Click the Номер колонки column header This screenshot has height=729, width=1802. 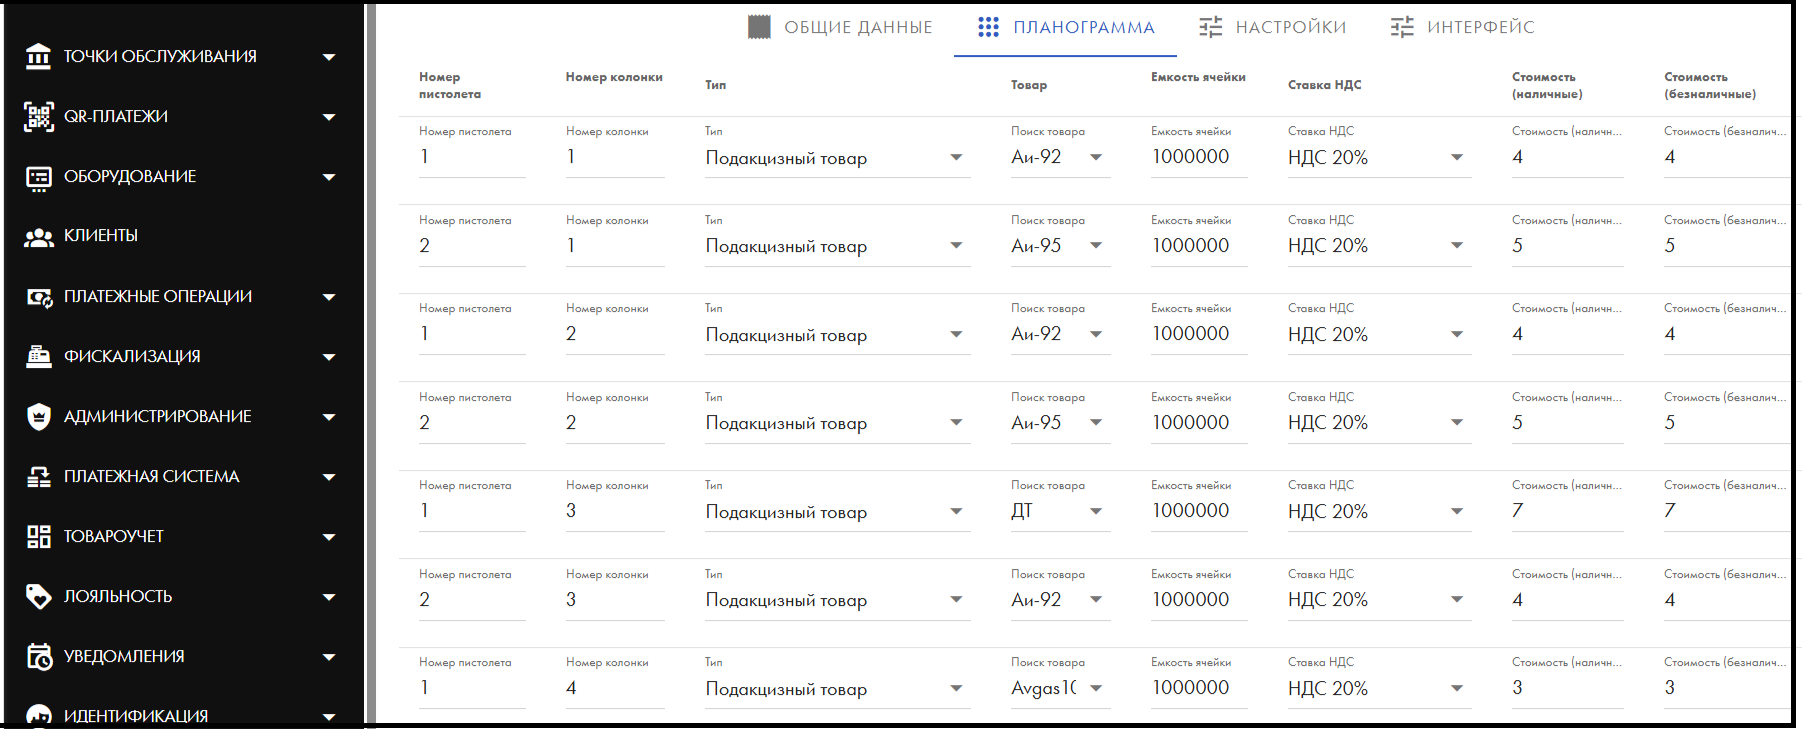pyautogui.click(x=614, y=77)
